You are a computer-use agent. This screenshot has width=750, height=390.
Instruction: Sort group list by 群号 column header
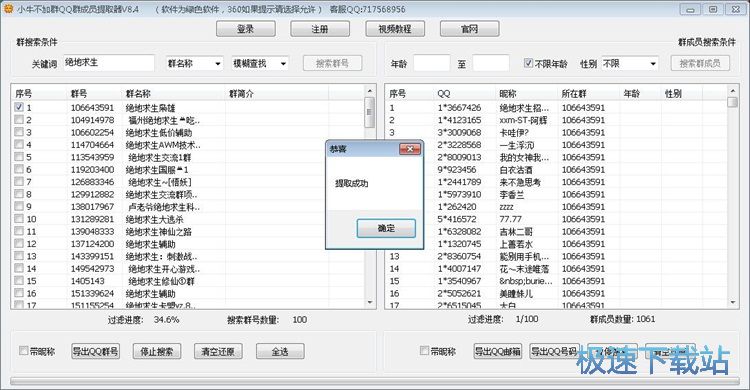click(x=93, y=94)
